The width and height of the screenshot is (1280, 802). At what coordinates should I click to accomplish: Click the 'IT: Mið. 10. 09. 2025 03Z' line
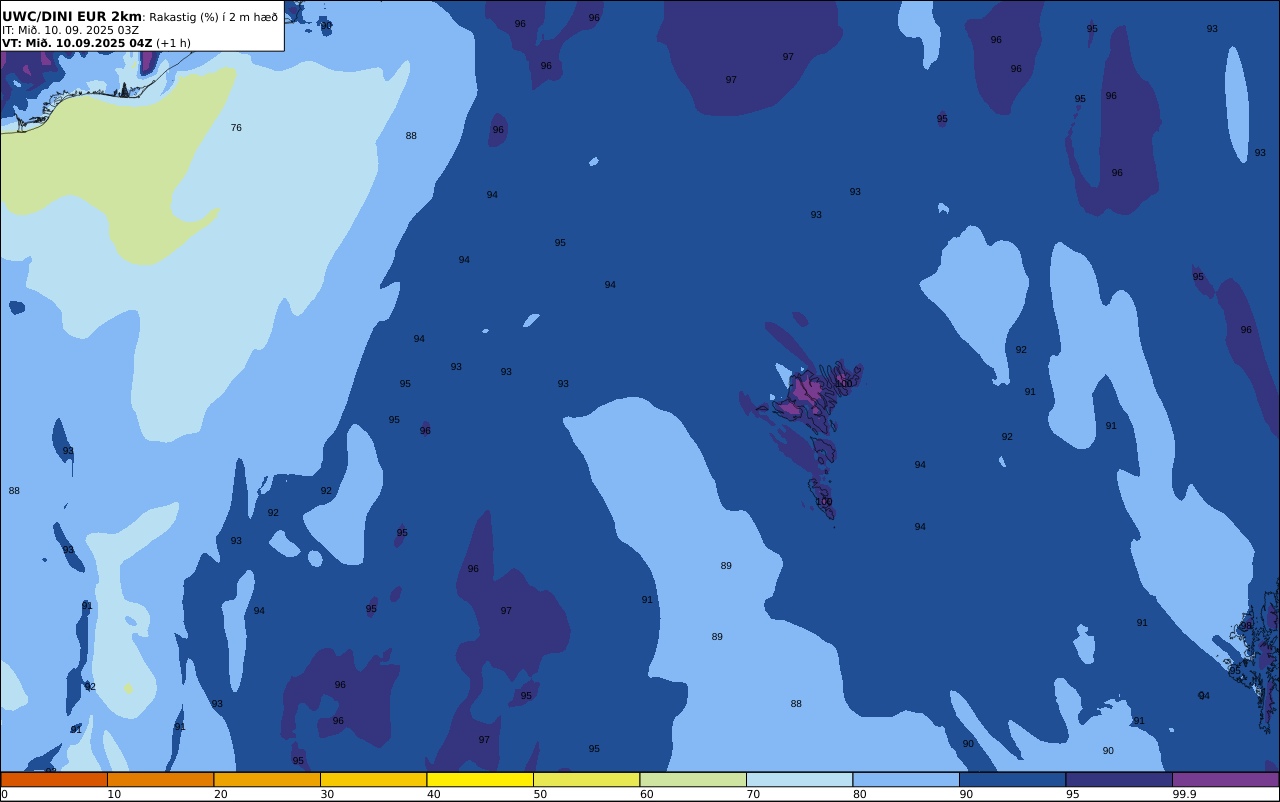pos(70,30)
